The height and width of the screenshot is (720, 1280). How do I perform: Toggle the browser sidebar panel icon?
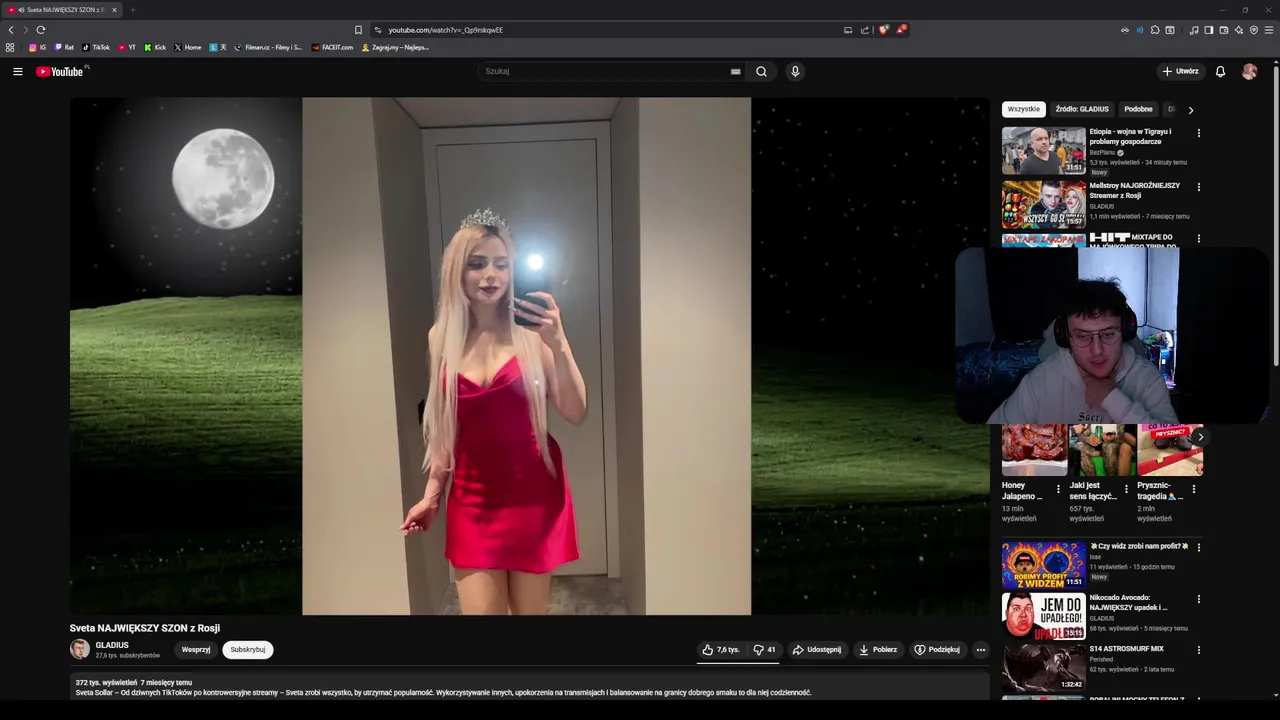[x=1208, y=30]
